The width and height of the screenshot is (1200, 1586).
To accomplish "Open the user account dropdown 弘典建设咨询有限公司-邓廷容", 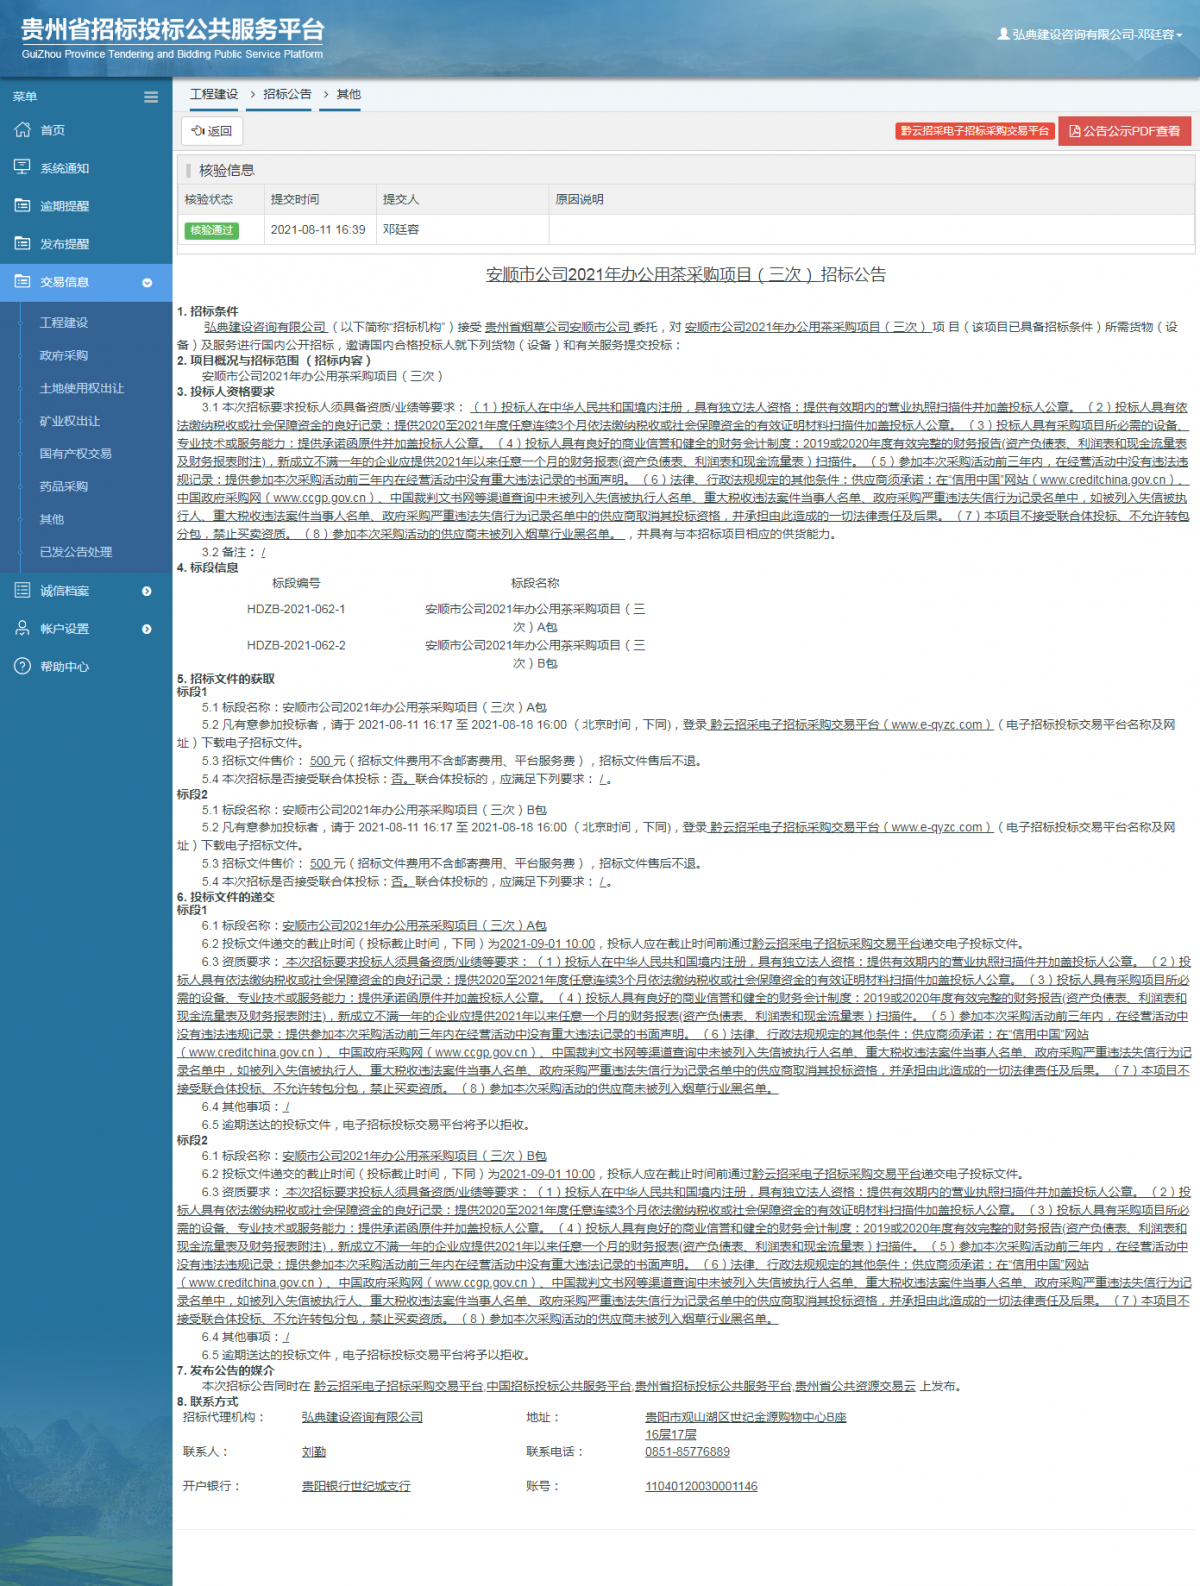I will (1091, 34).
